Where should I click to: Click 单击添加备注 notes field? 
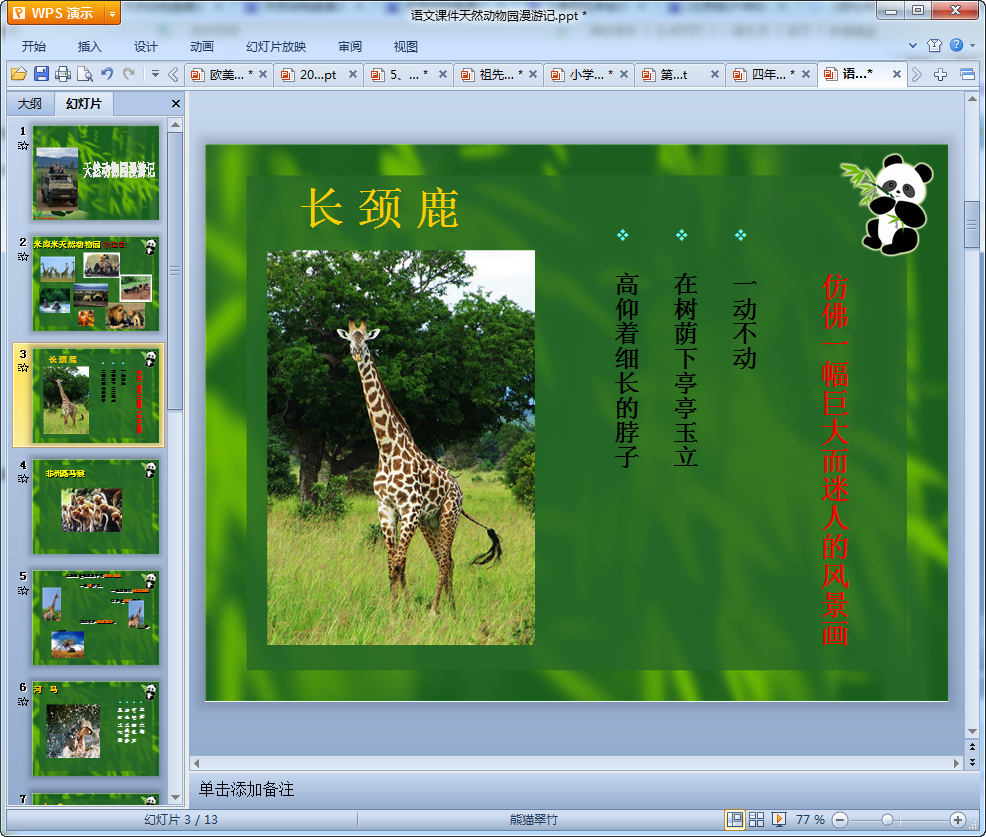(246, 789)
